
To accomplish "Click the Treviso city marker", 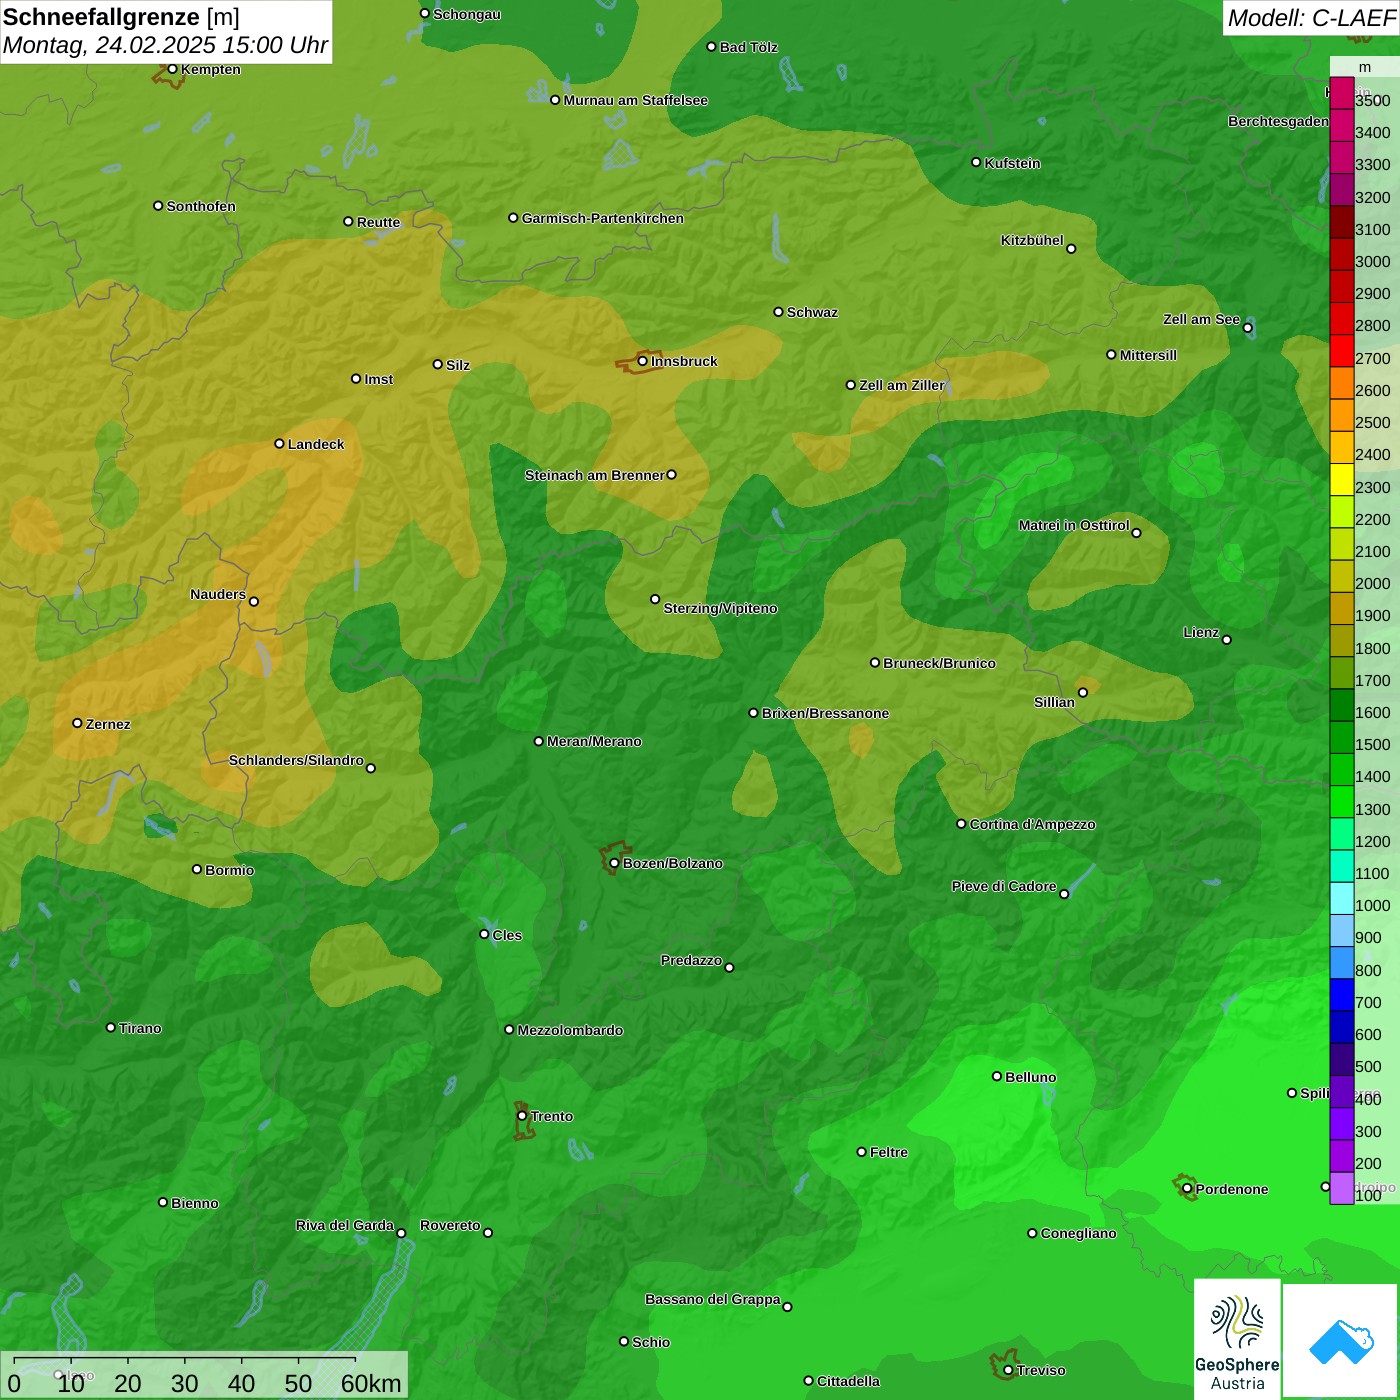I will 1008,1371.
